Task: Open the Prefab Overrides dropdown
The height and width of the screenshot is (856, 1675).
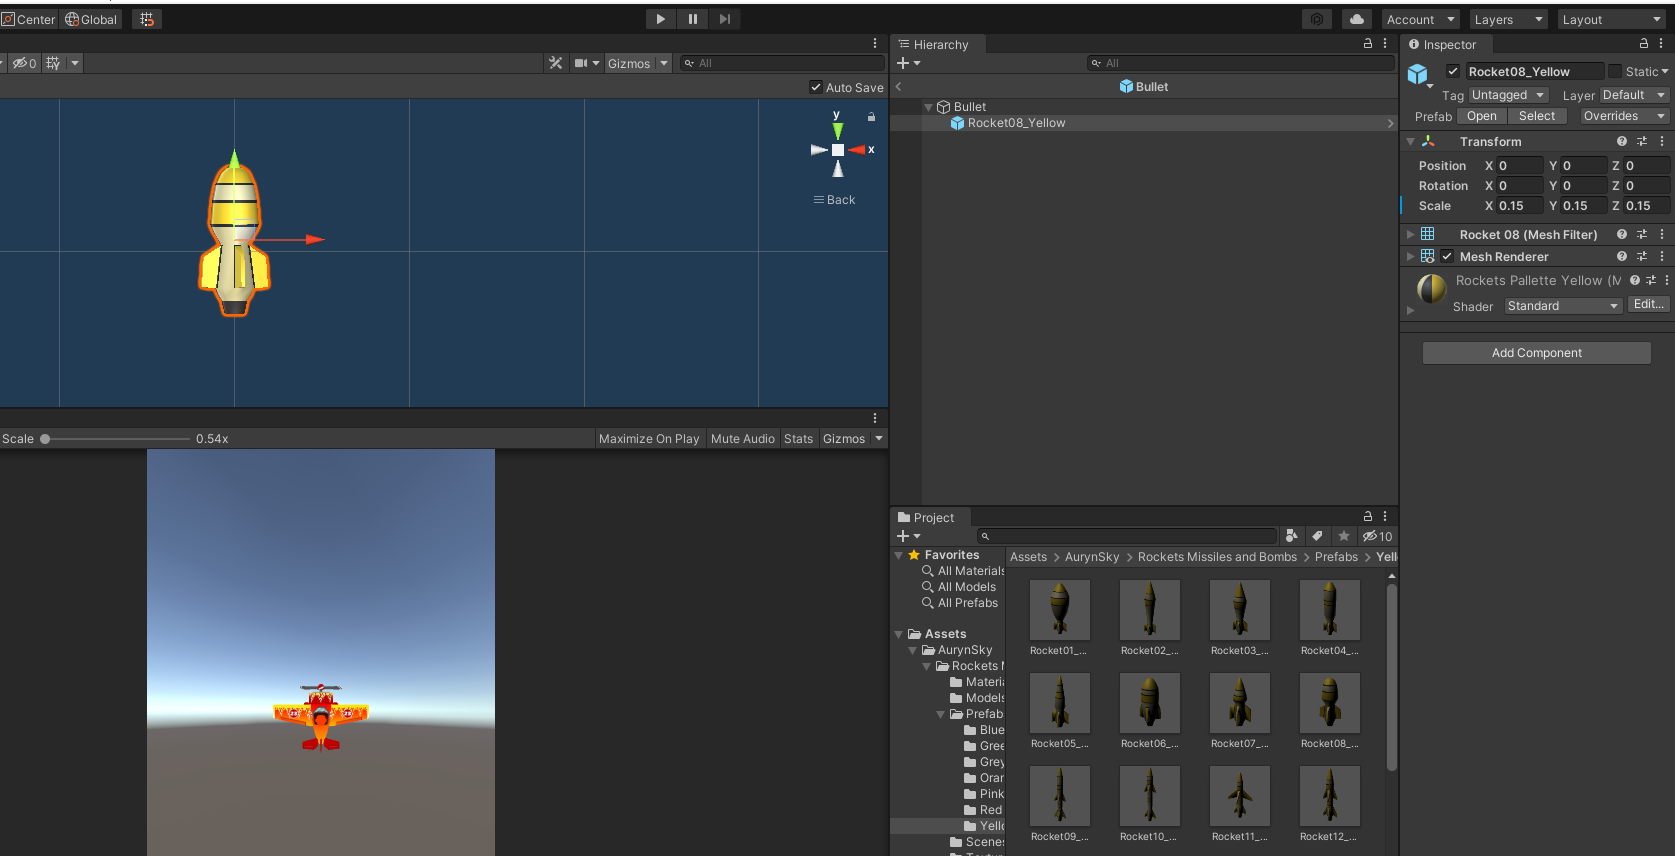Action: pos(1624,116)
